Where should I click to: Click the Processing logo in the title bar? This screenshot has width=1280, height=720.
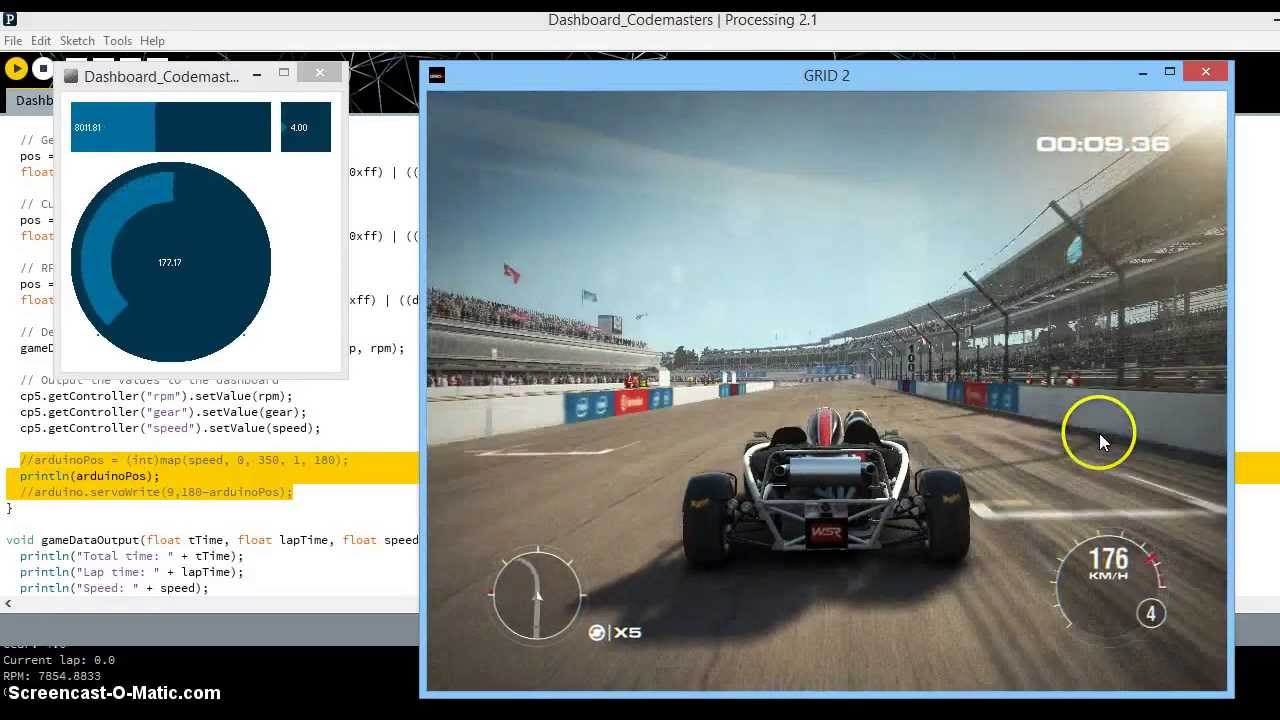coord(10,19)
